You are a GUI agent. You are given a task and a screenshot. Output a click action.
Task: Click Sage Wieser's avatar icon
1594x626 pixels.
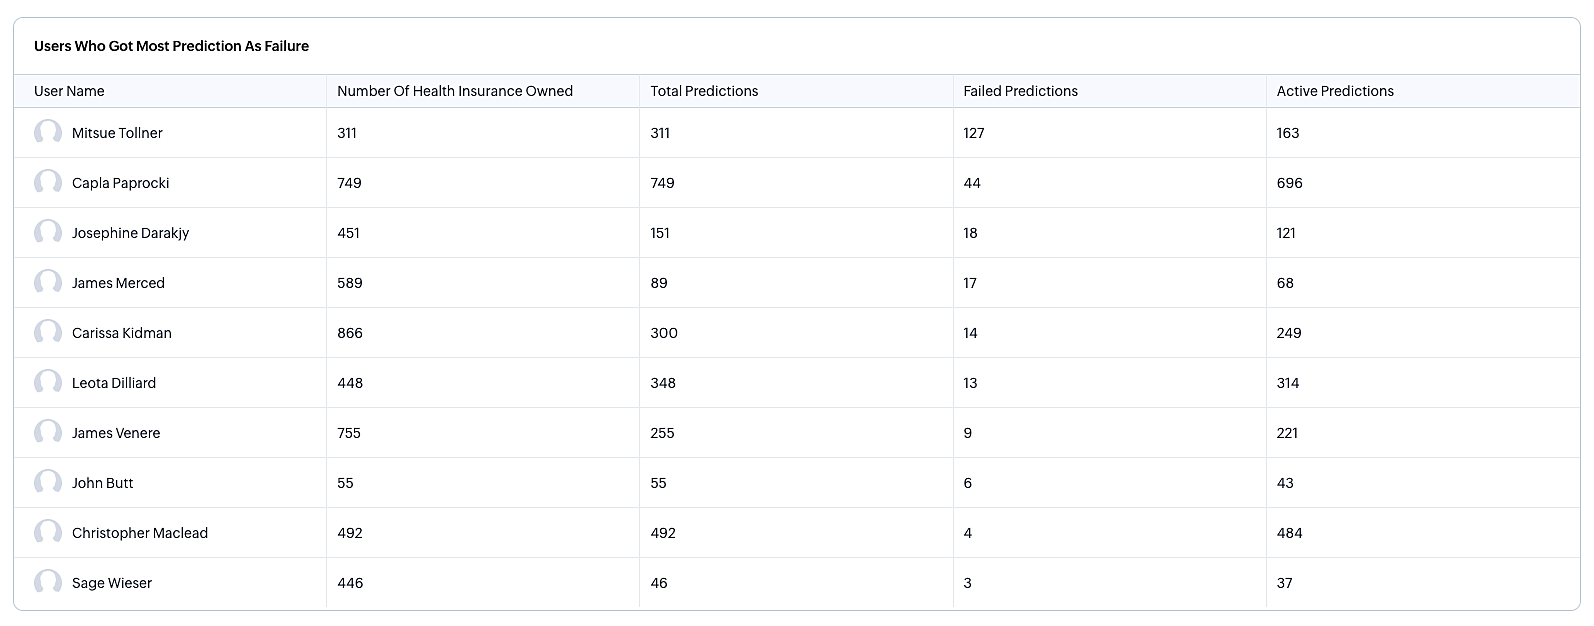[x=48, y=583]
